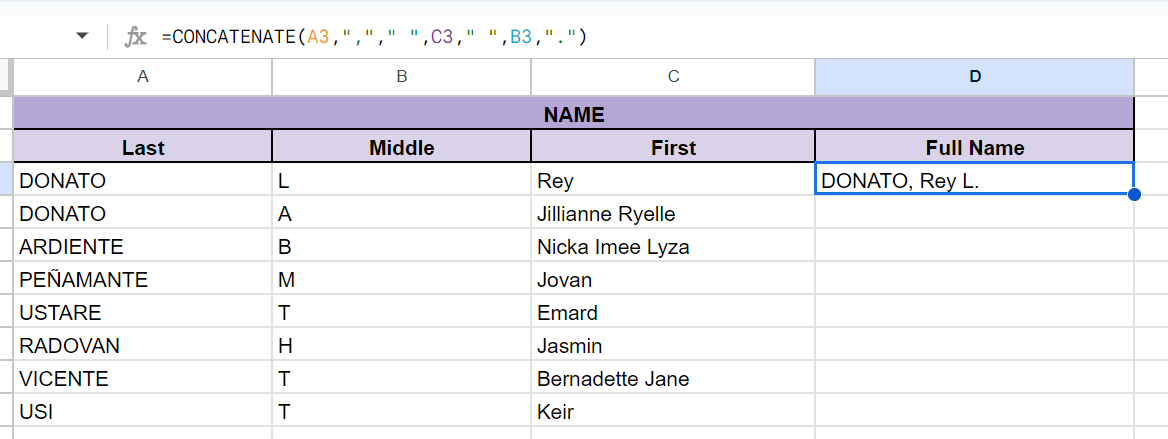Viewport: 1168px width, 439px height.
Task: Open the name box dropdown arrow
Action: coord(82,37)
